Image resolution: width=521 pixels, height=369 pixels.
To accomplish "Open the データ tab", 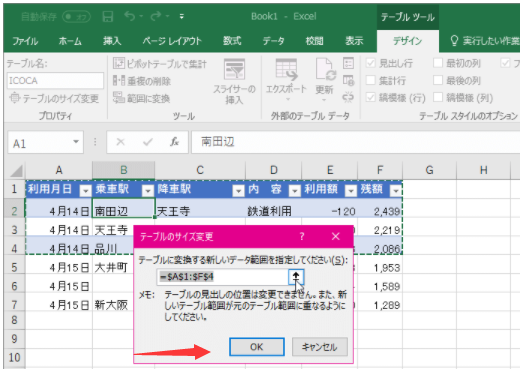I will pos(273,41).
